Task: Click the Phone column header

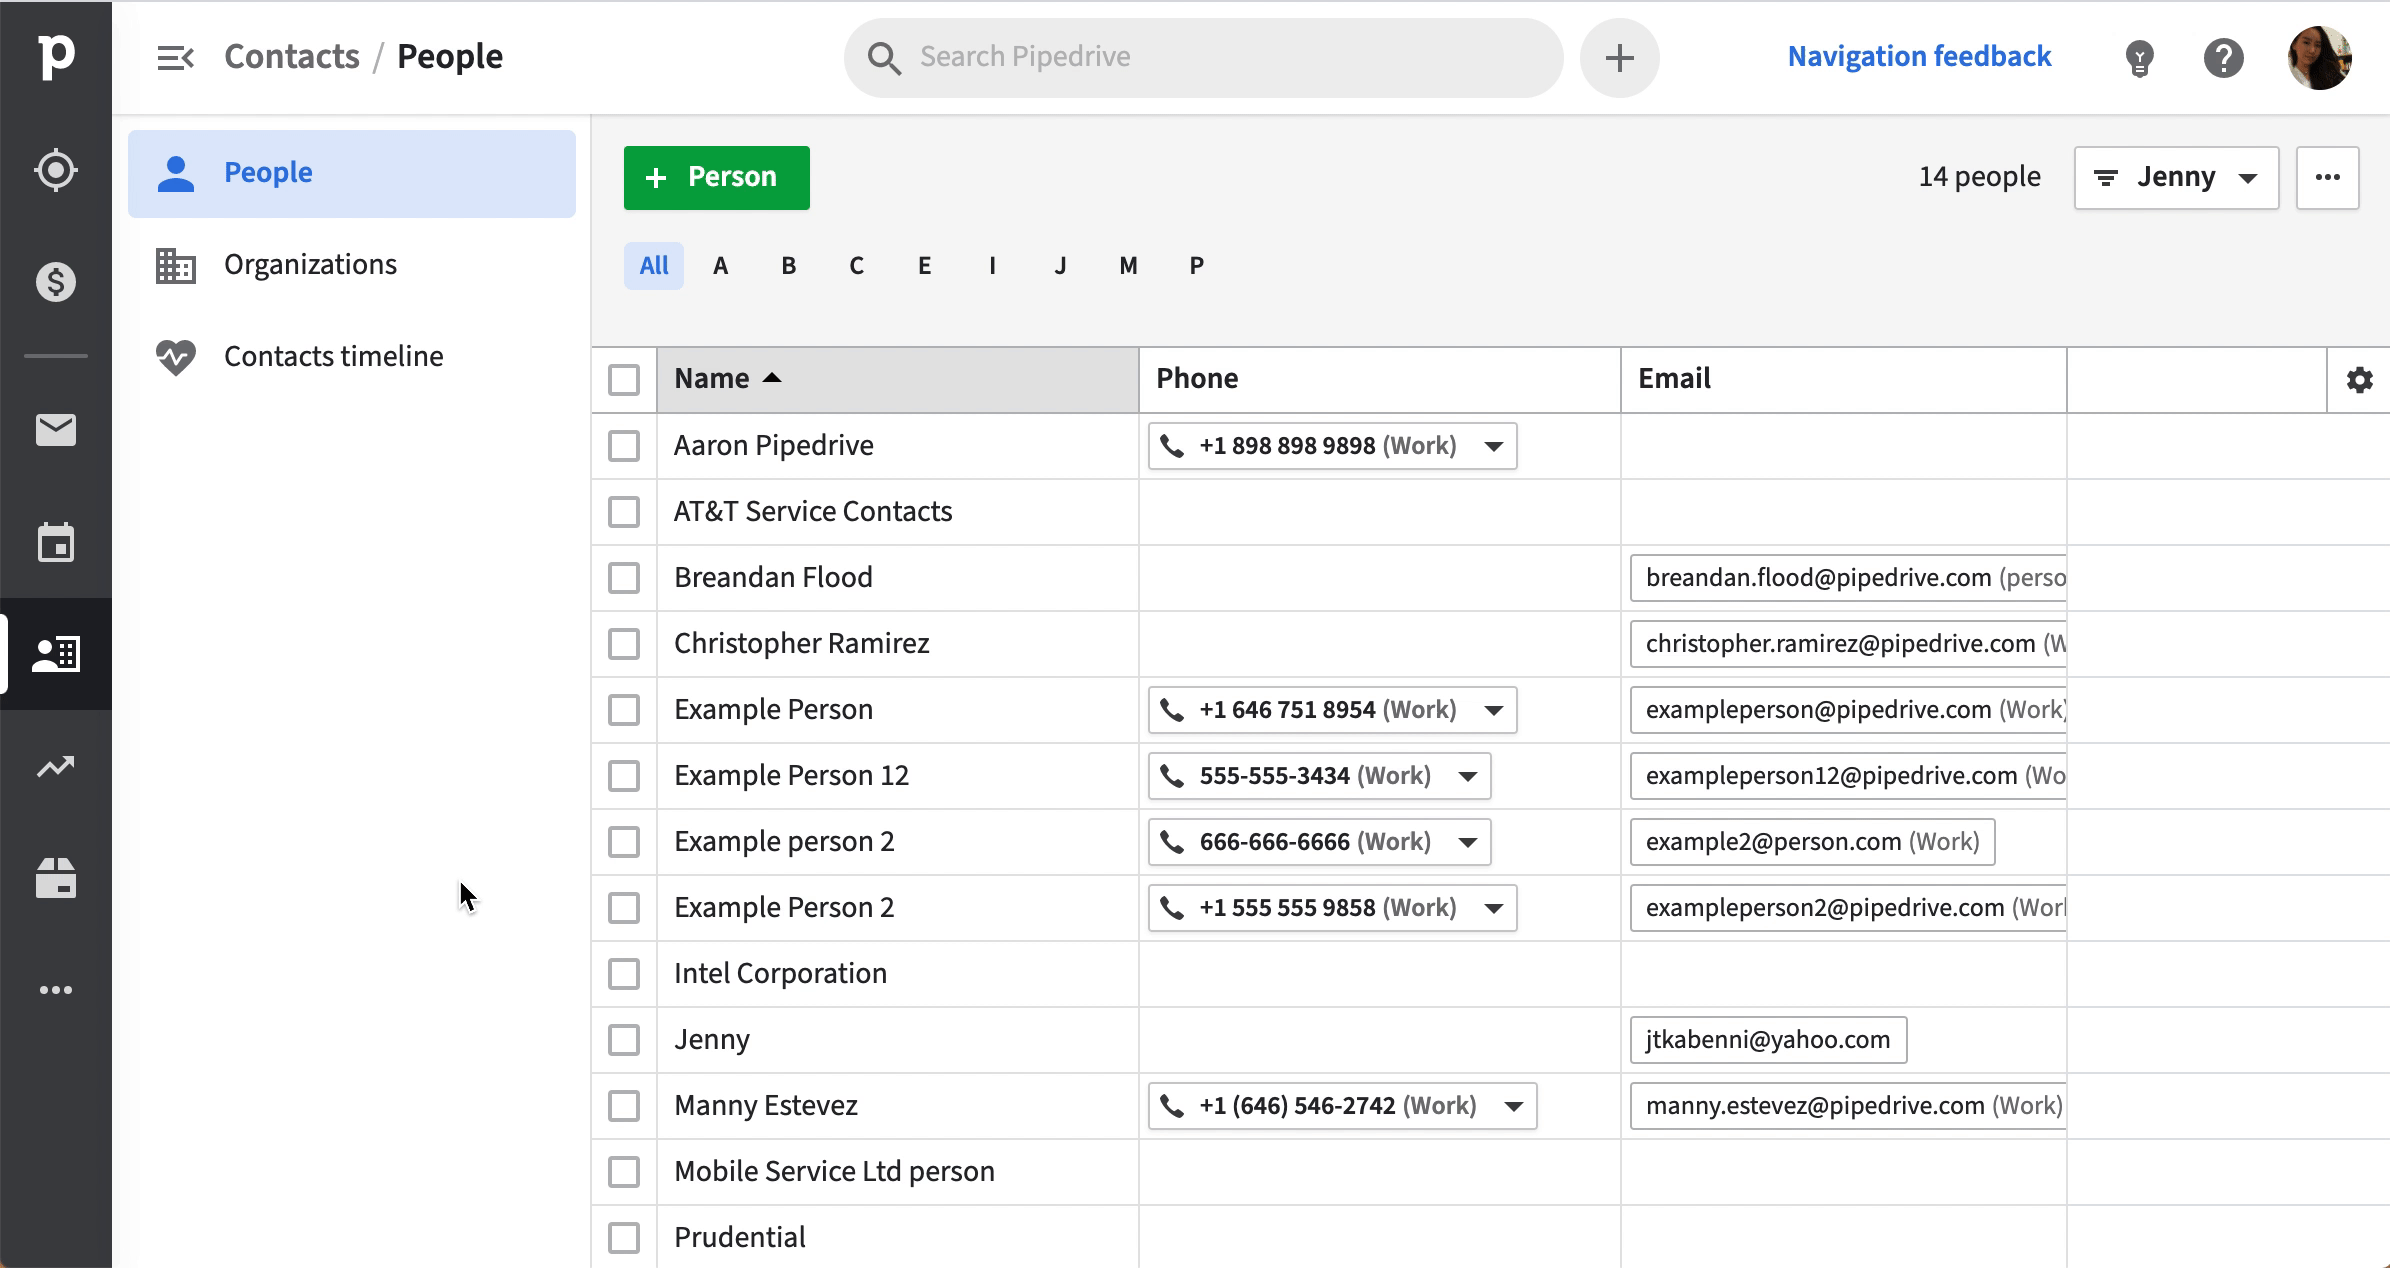Action: tap(1379, 380)
